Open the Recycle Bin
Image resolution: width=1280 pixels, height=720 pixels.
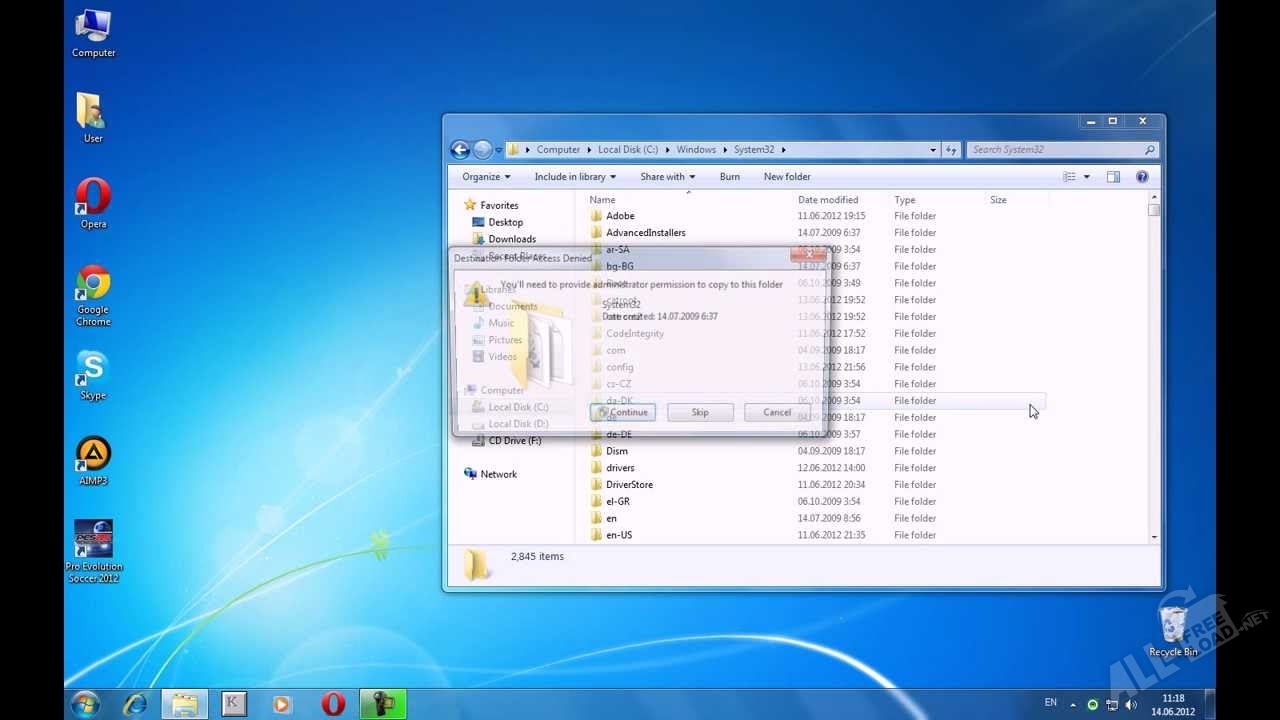[1172, 627]
